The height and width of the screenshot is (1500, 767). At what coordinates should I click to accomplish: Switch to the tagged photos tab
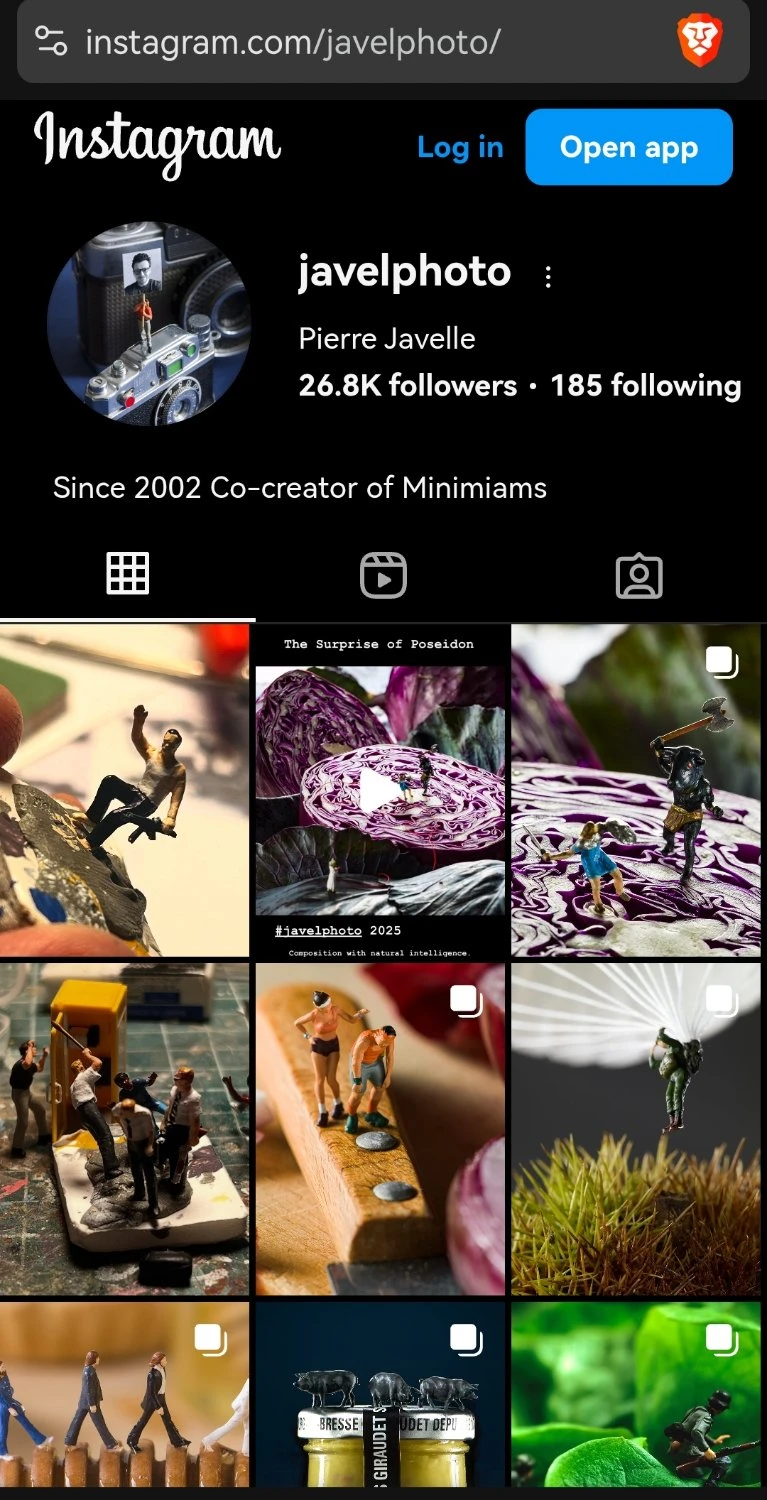pyautogui.click(x=639, y=576)
